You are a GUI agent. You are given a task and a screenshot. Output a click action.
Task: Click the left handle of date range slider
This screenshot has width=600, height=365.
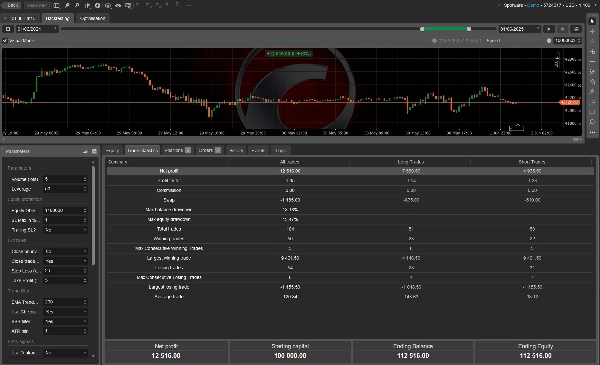coord(422,29)
